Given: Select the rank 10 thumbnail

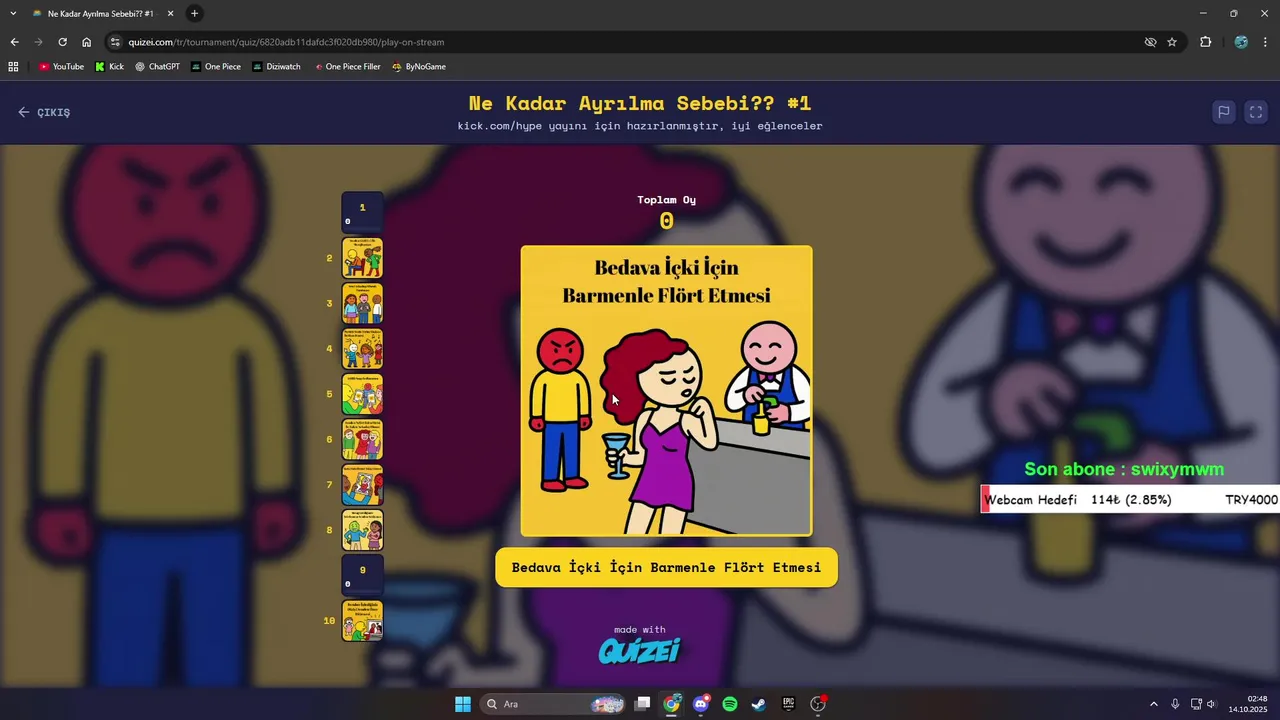Looking at the screenshot, I should [362, 621].
